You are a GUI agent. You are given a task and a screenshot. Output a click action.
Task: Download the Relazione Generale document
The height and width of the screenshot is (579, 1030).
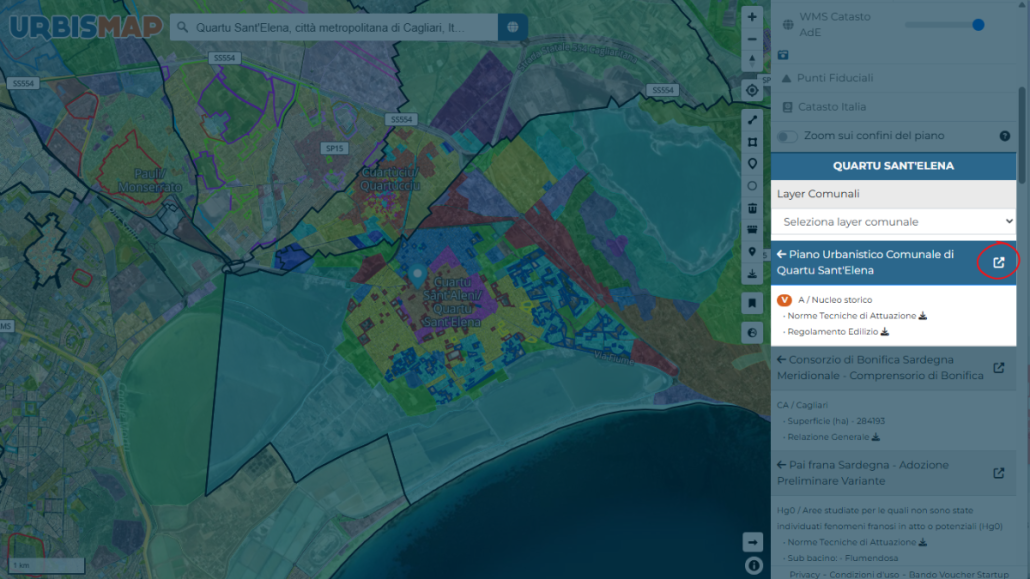(x=876, y=436)
